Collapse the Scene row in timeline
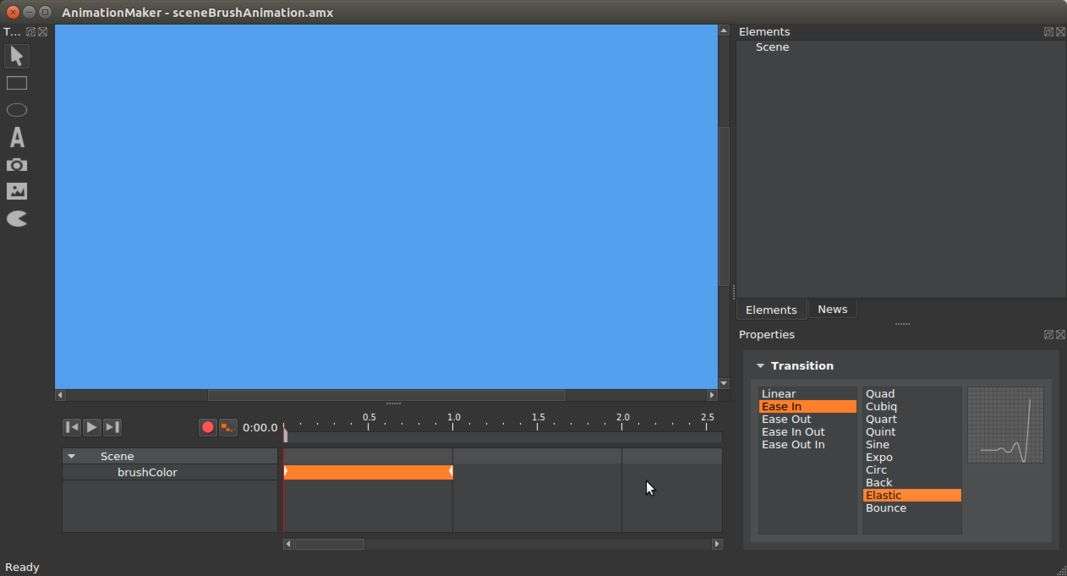 click(x=71, y=456)
